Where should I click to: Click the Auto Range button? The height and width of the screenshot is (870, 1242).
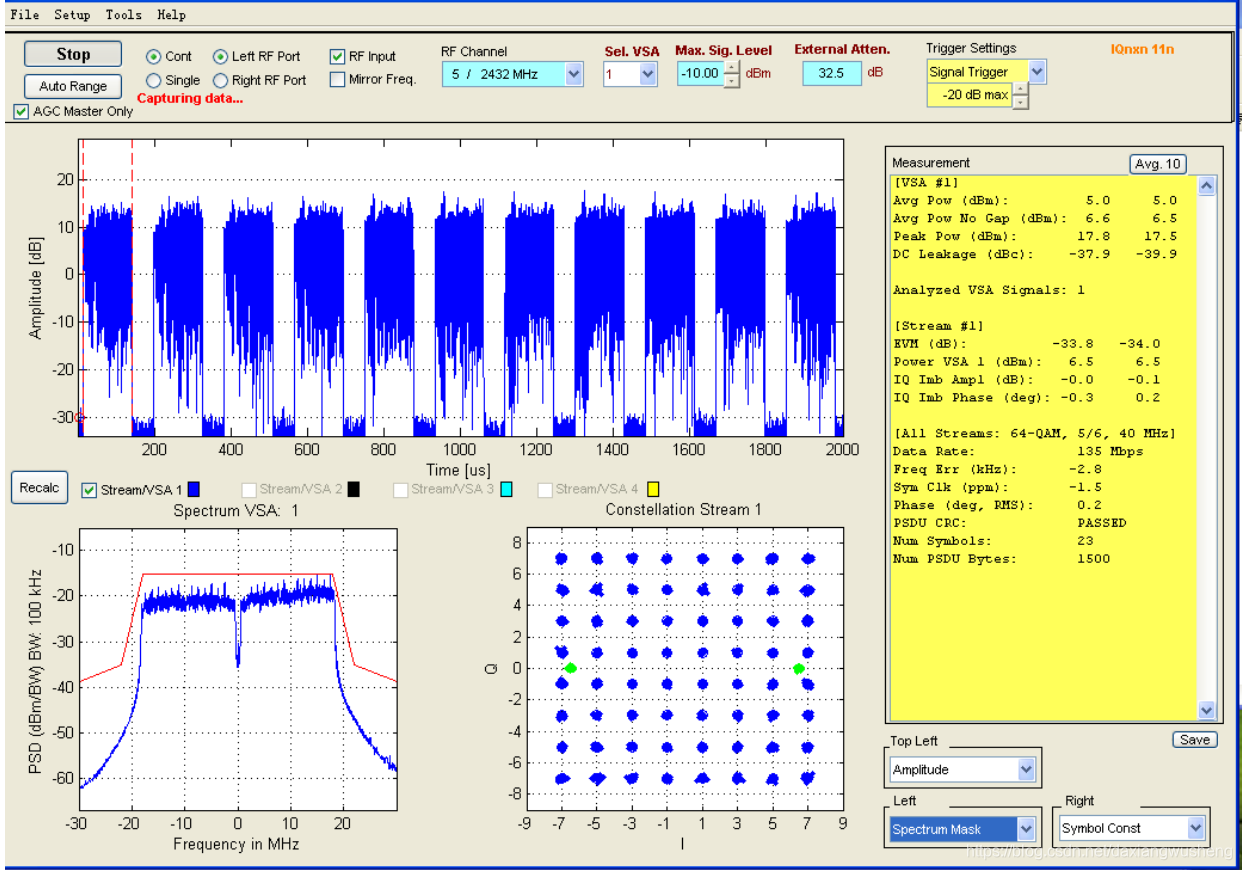click(x=73, y=86)
